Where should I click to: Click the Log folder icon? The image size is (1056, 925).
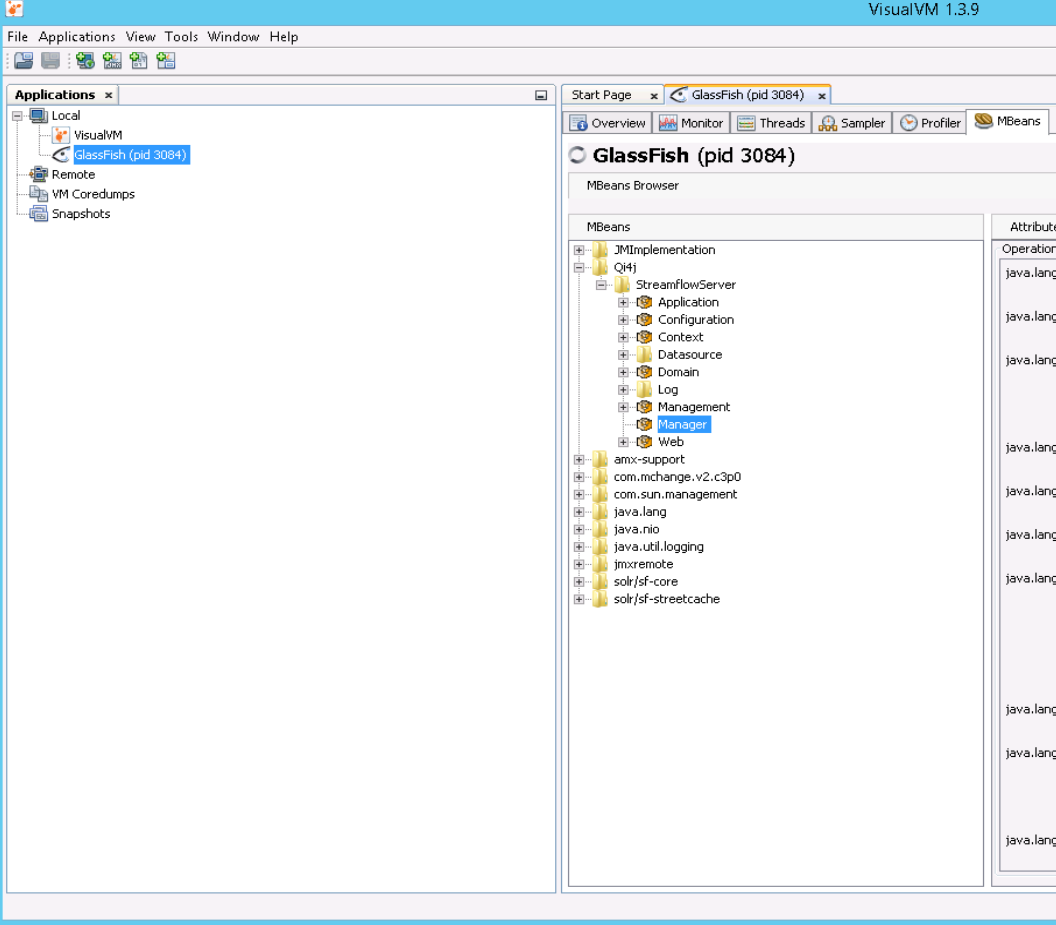click(645, 389)
